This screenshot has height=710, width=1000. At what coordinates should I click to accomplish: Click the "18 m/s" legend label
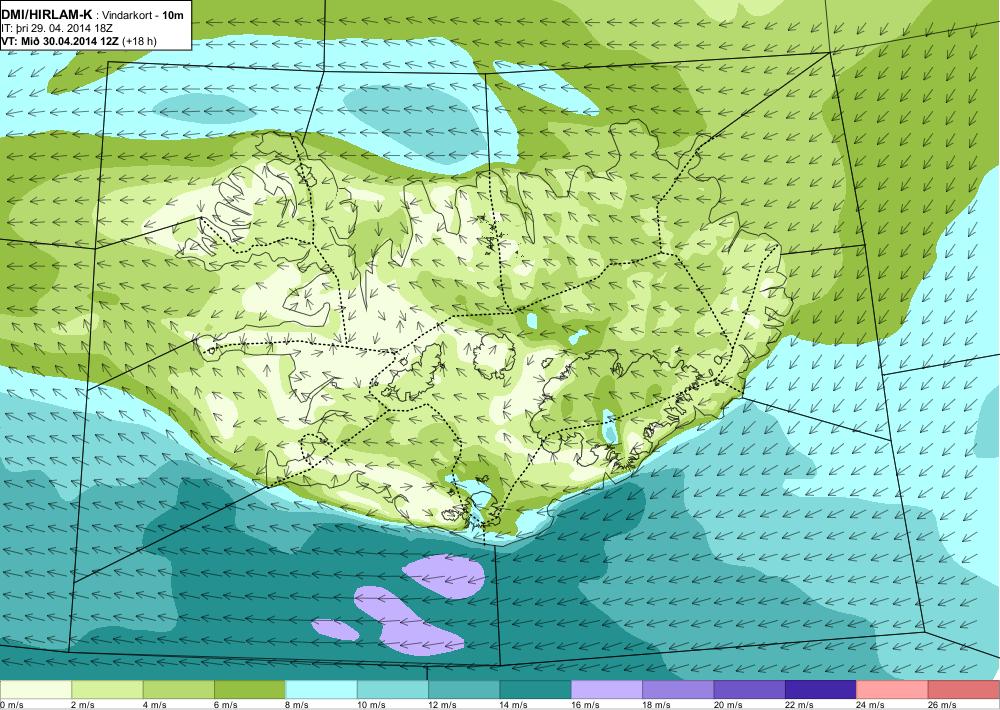coord(657,705)
